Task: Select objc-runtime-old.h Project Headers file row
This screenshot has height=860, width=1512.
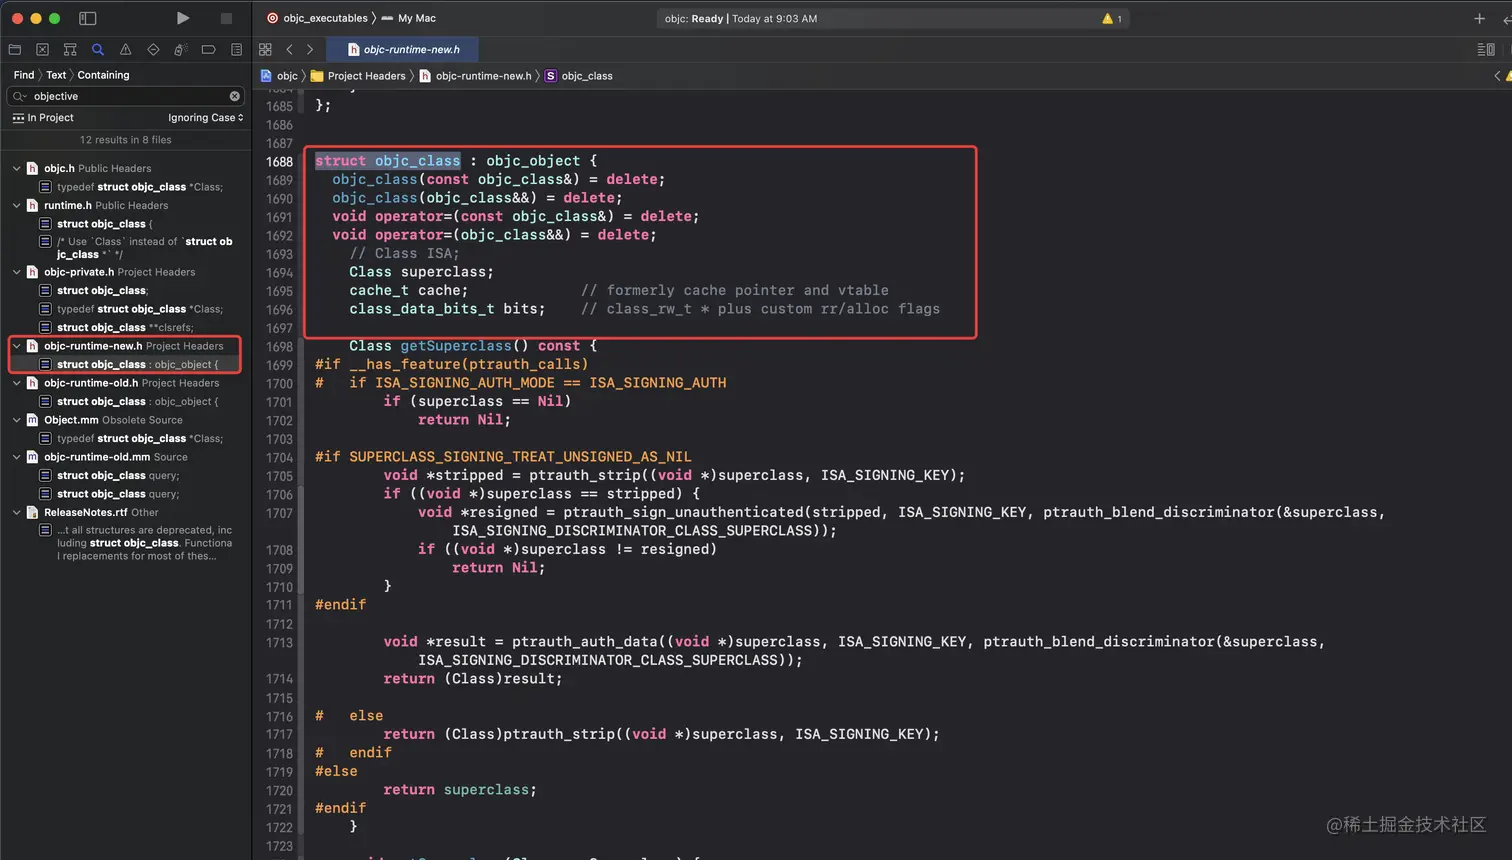Action: 126,383
